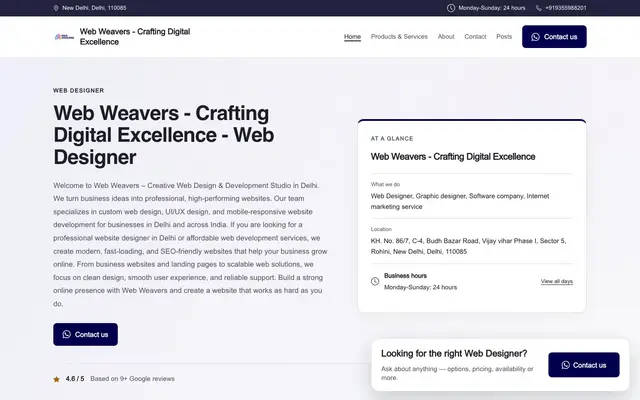Click the location pin icon in top bar
Image resolution: width=640 pixels, height=400 pixels.
[56, 8]
